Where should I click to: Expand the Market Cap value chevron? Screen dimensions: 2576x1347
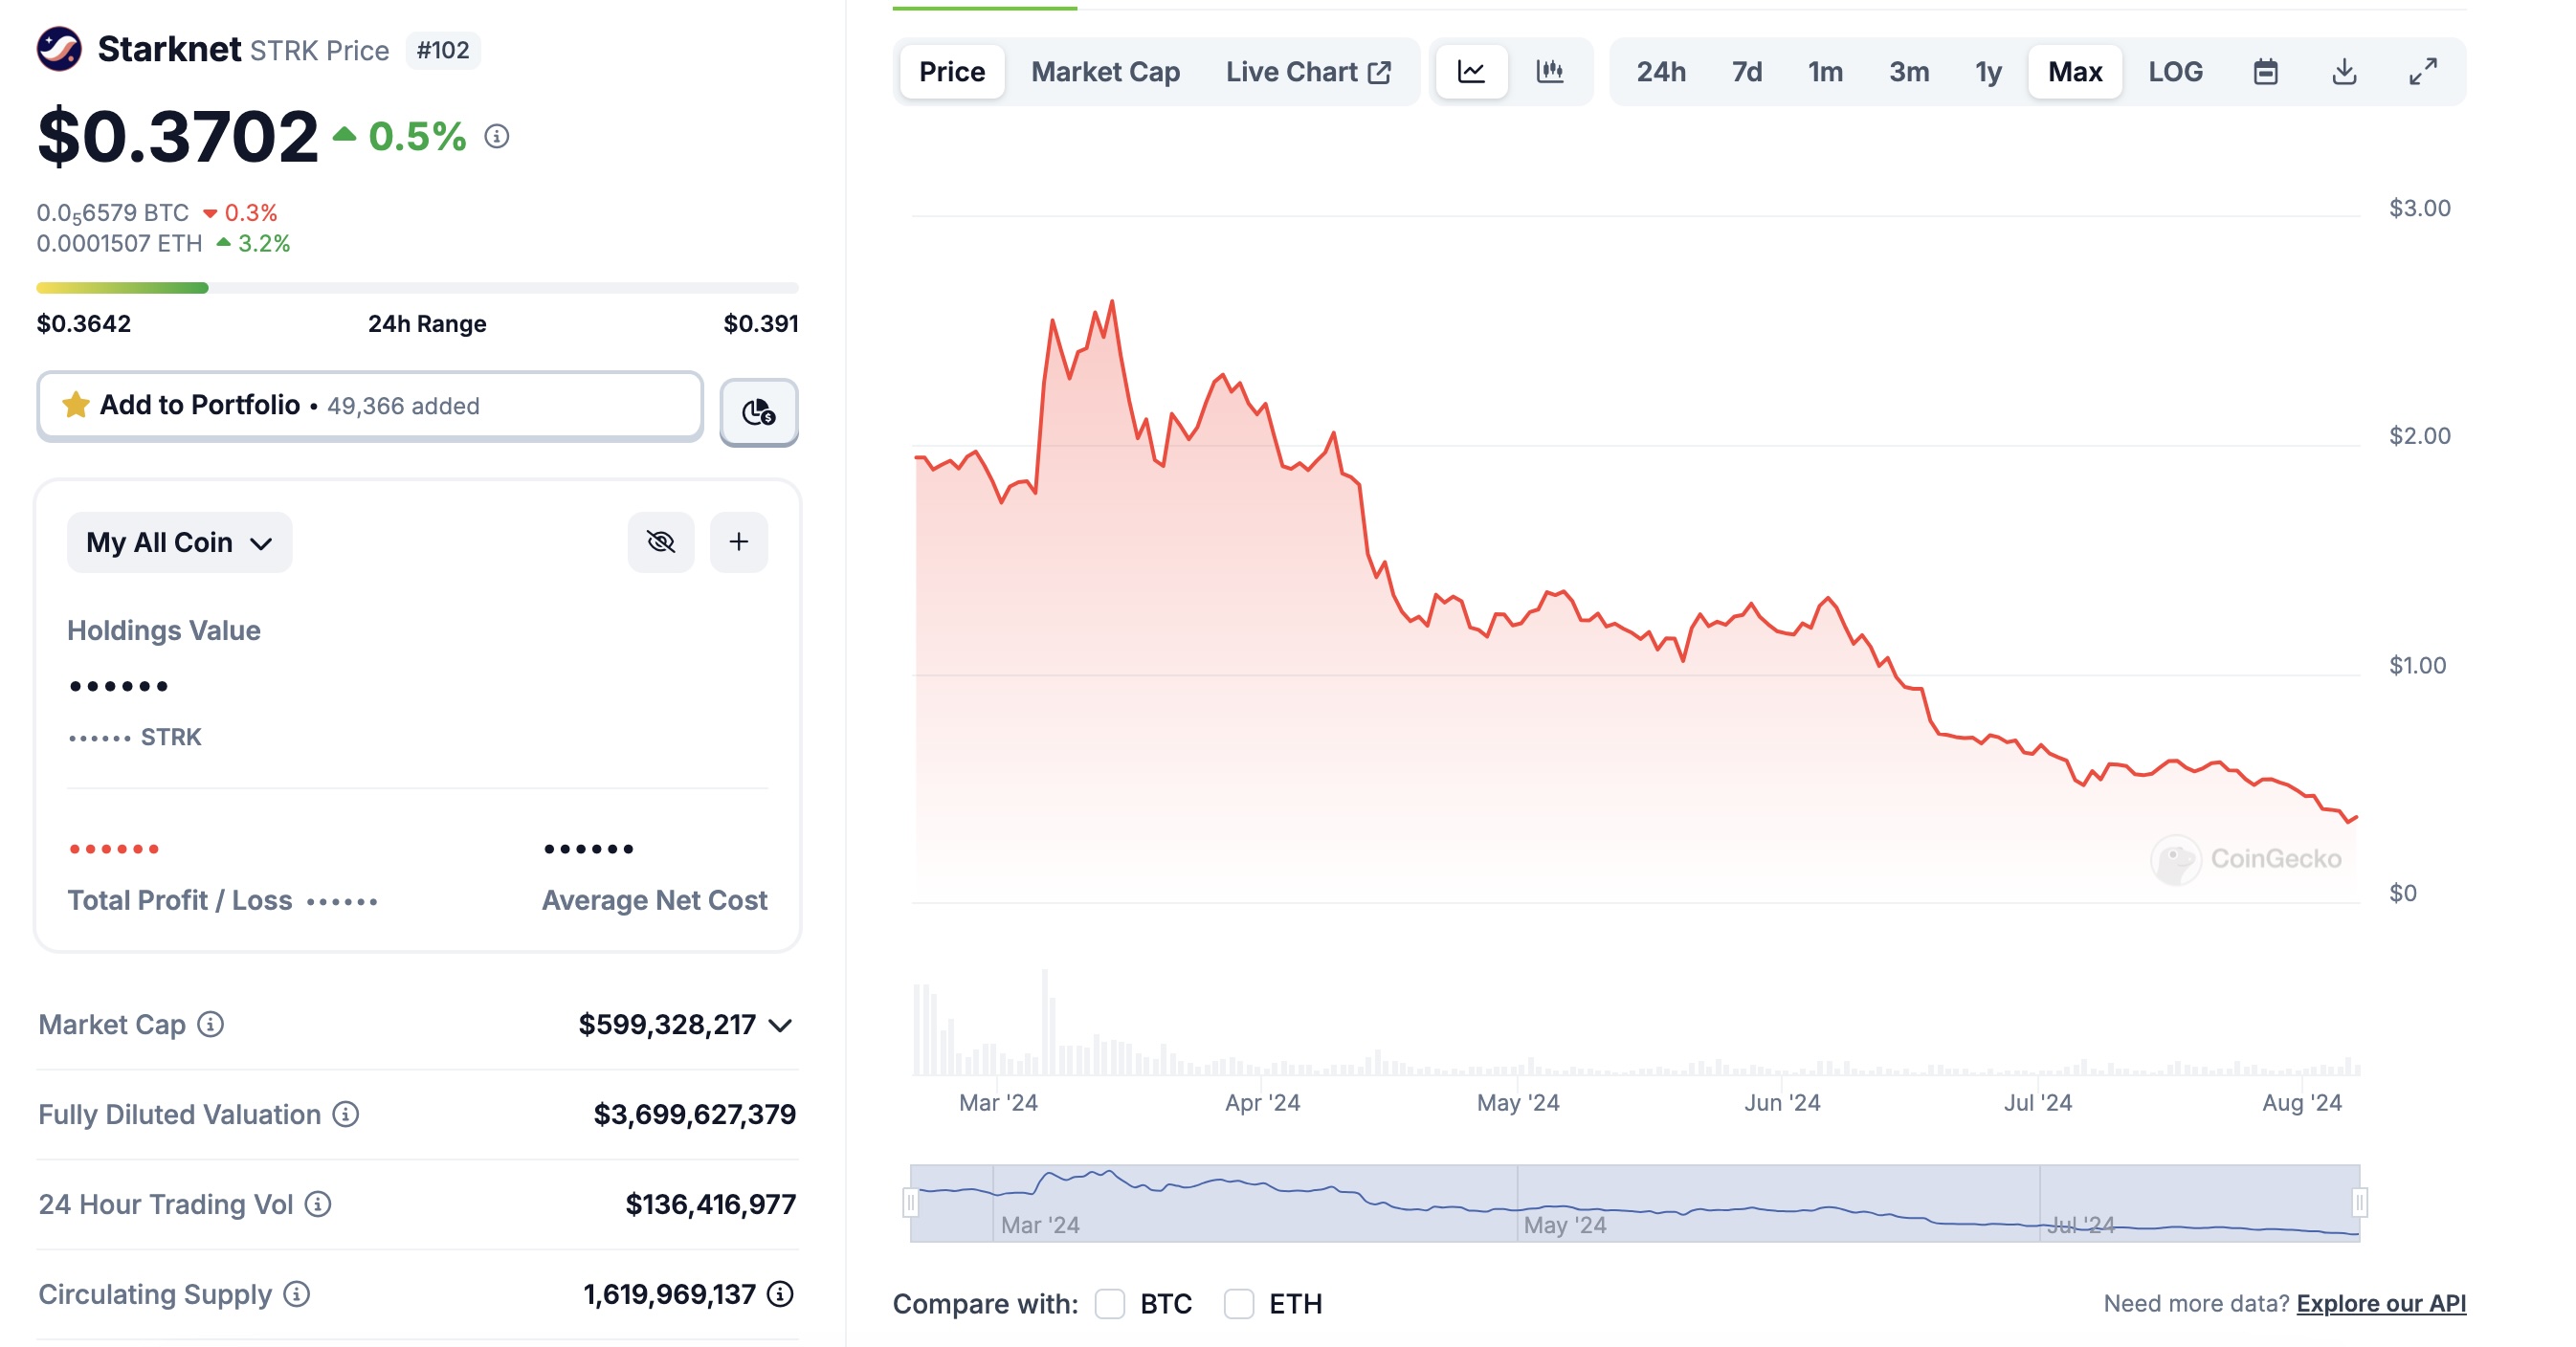coord(780,1025)
